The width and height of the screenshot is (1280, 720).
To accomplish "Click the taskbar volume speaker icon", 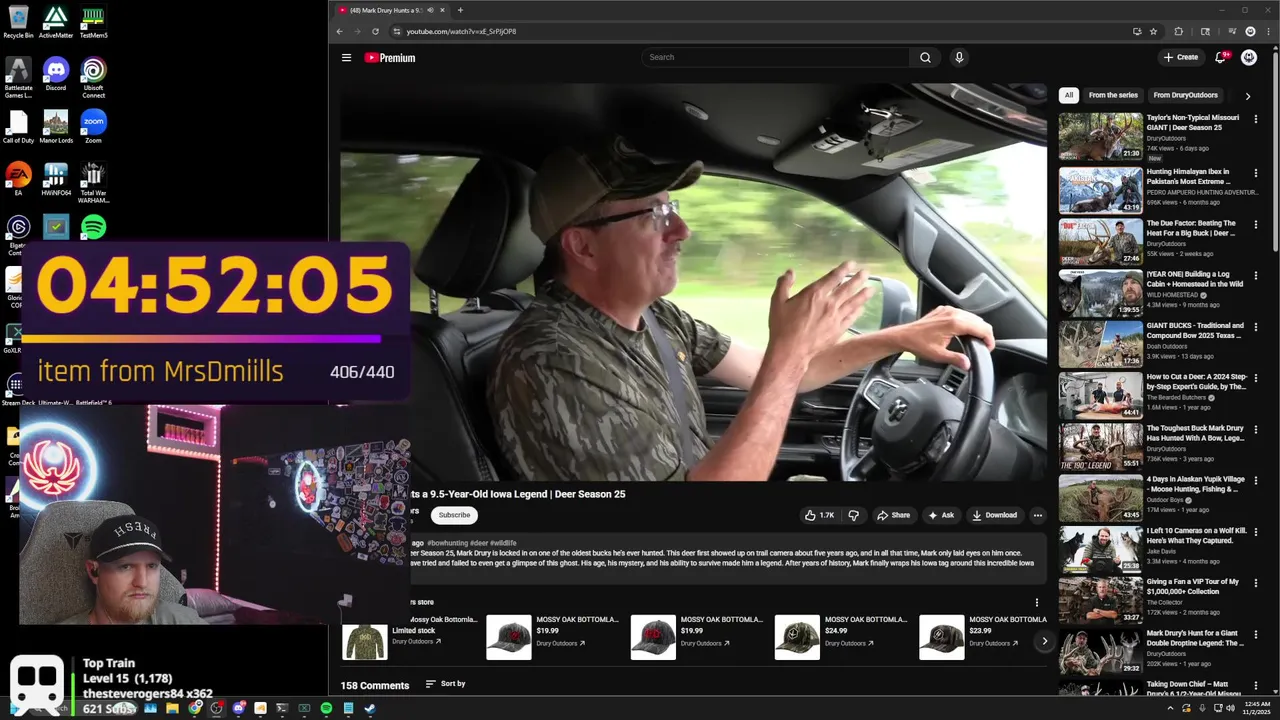I will (1230, 708).
